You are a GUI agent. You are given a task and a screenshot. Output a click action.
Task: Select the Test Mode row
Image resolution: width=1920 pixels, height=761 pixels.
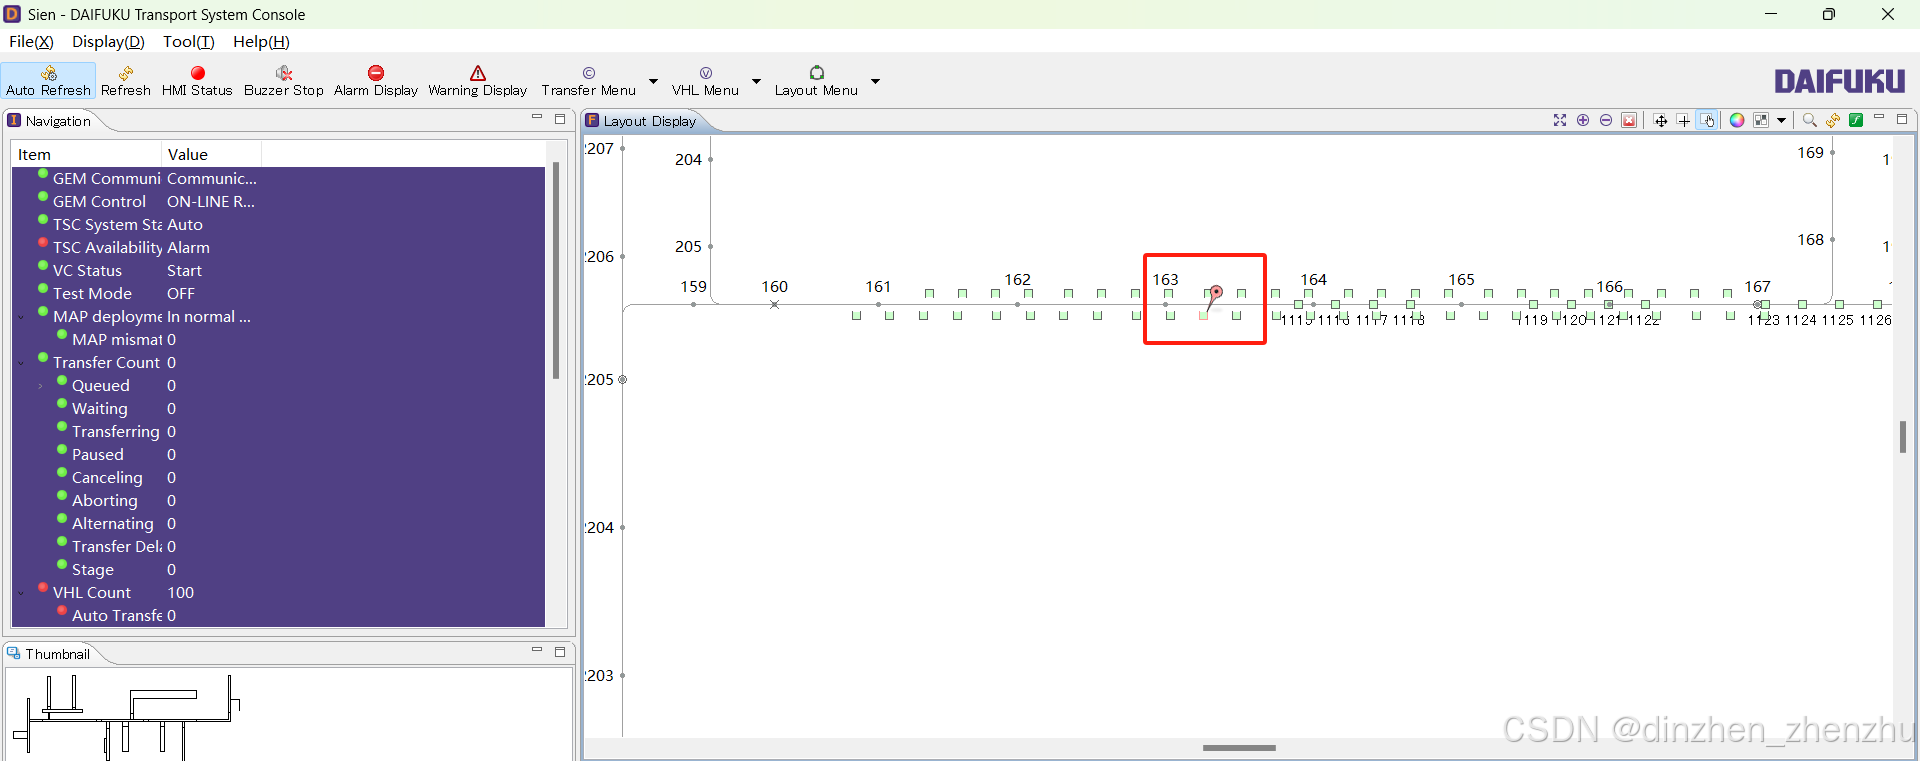[278, 294]
